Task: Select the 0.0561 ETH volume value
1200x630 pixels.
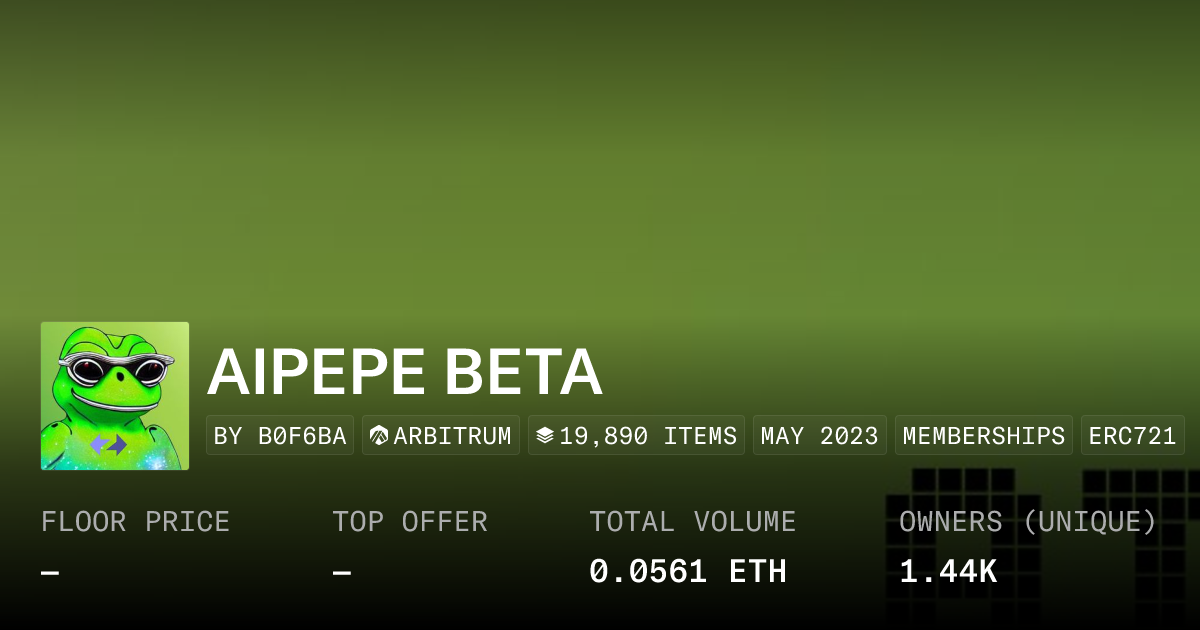Action: click(687, 572)
